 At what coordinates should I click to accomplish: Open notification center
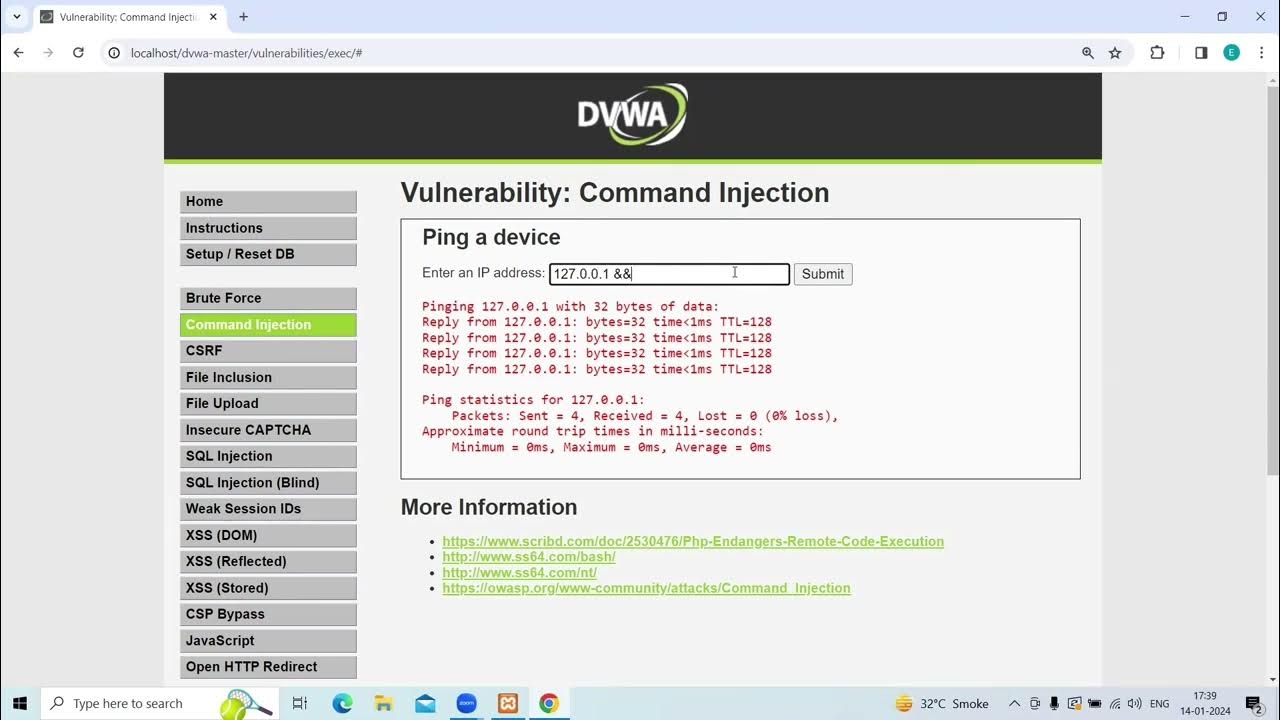point(1254,703)
